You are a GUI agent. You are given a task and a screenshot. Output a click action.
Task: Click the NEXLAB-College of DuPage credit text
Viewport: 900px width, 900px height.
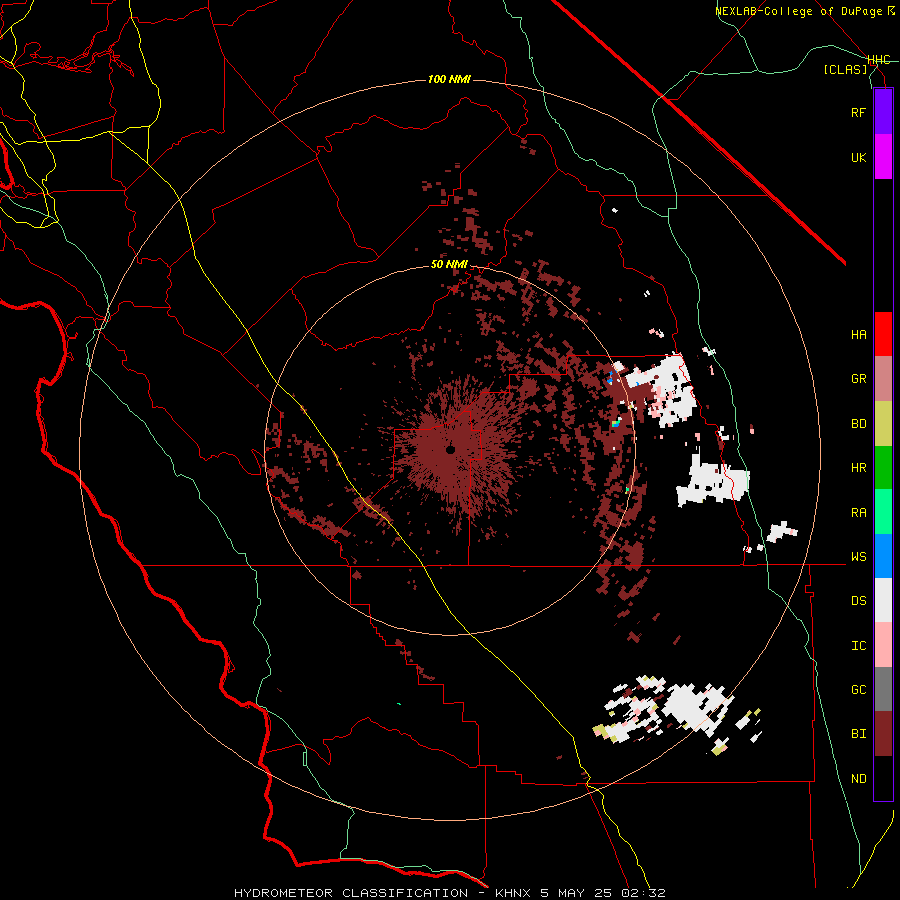pos(798,11)
